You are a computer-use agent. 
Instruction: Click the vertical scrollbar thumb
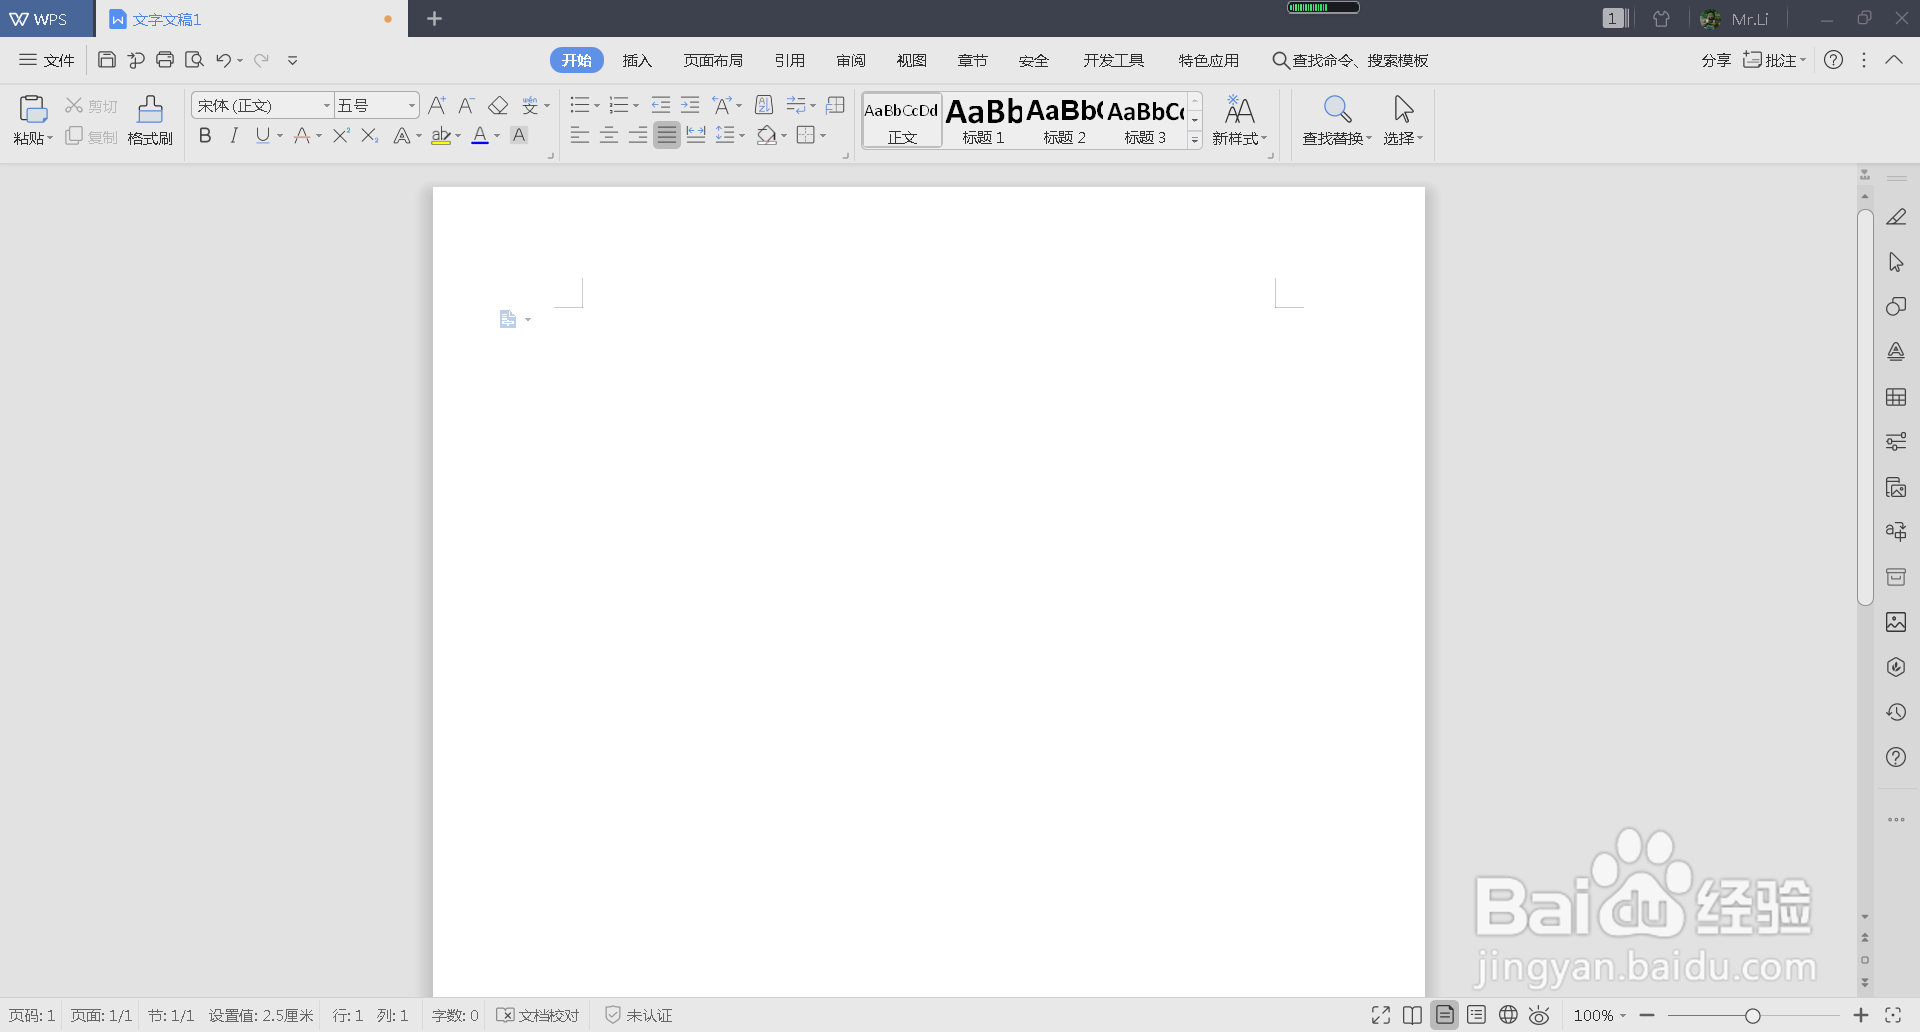click(1865, 406)
